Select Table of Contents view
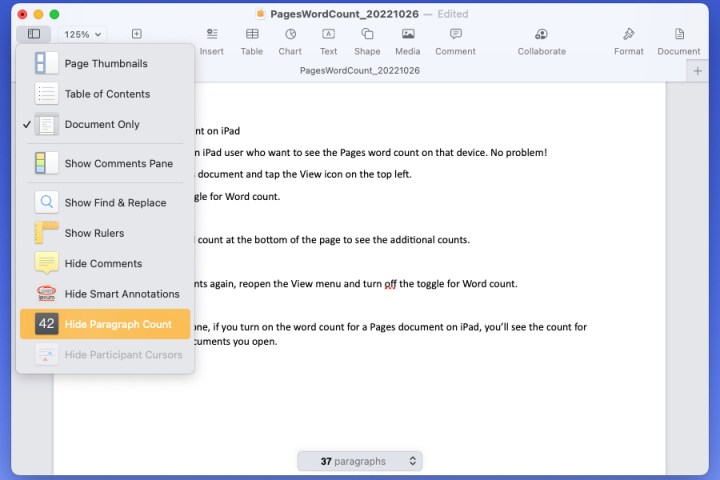Image resolution: width=720 pixels, height=480 pixels. tap(107, 94)
